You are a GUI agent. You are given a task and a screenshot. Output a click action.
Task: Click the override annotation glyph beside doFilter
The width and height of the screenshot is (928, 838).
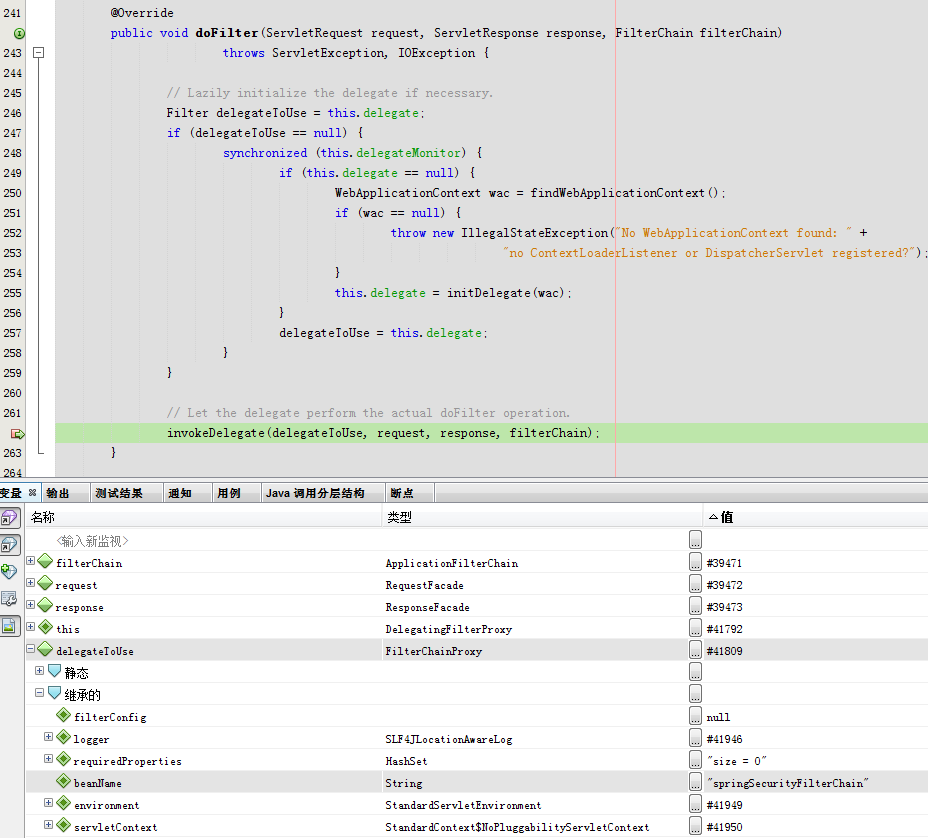(x=19, y=33)
